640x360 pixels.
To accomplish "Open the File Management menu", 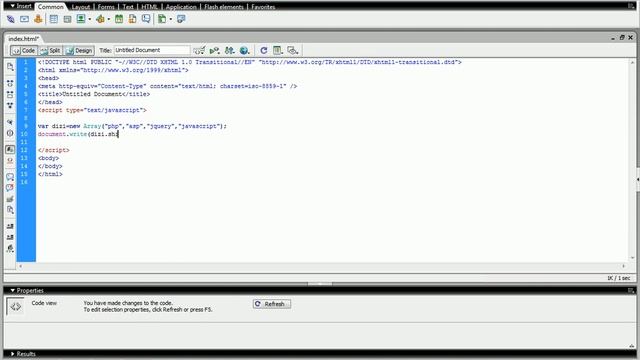I will 229,51.
